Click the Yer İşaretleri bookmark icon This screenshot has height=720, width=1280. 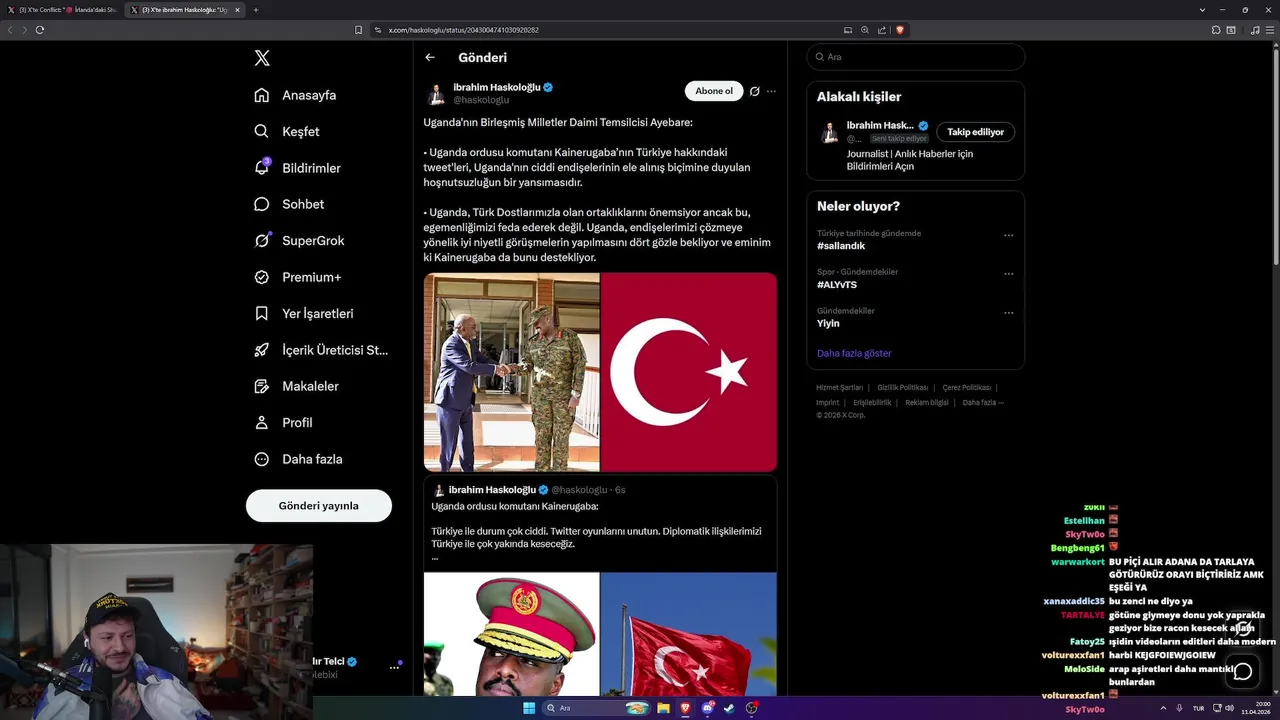click(261, 313)
